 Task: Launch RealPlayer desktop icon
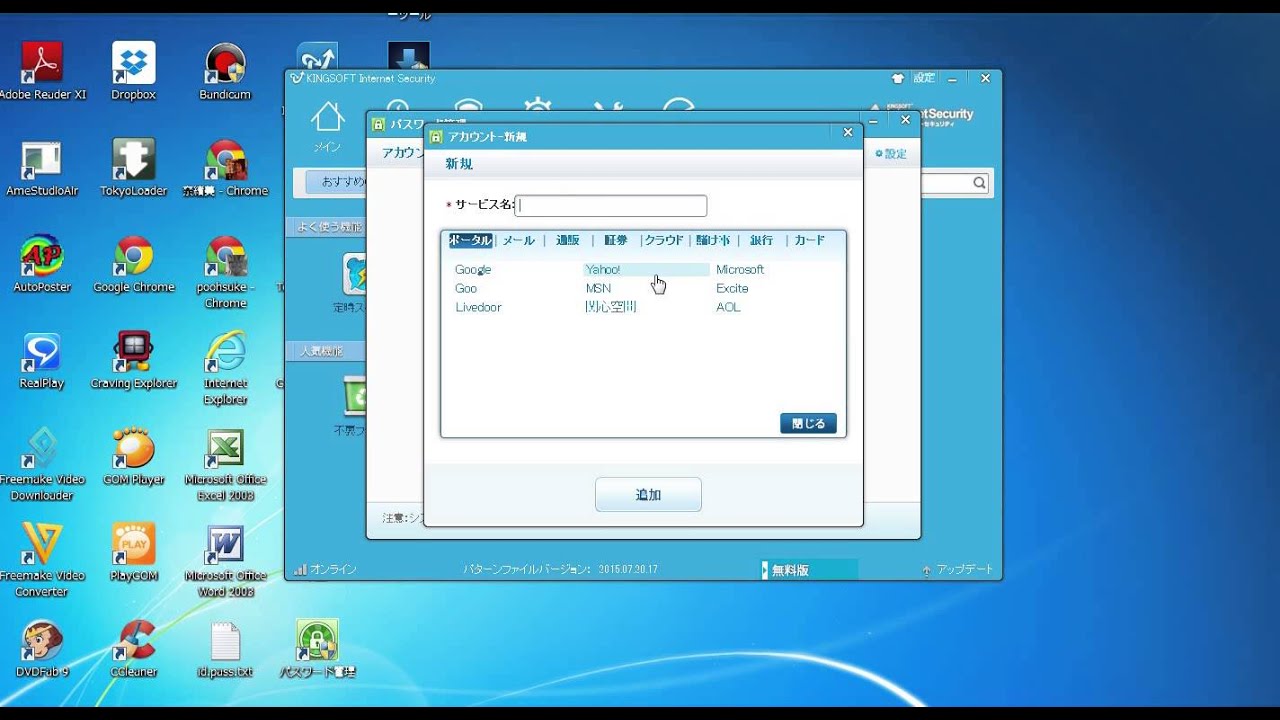coord(42,358)
